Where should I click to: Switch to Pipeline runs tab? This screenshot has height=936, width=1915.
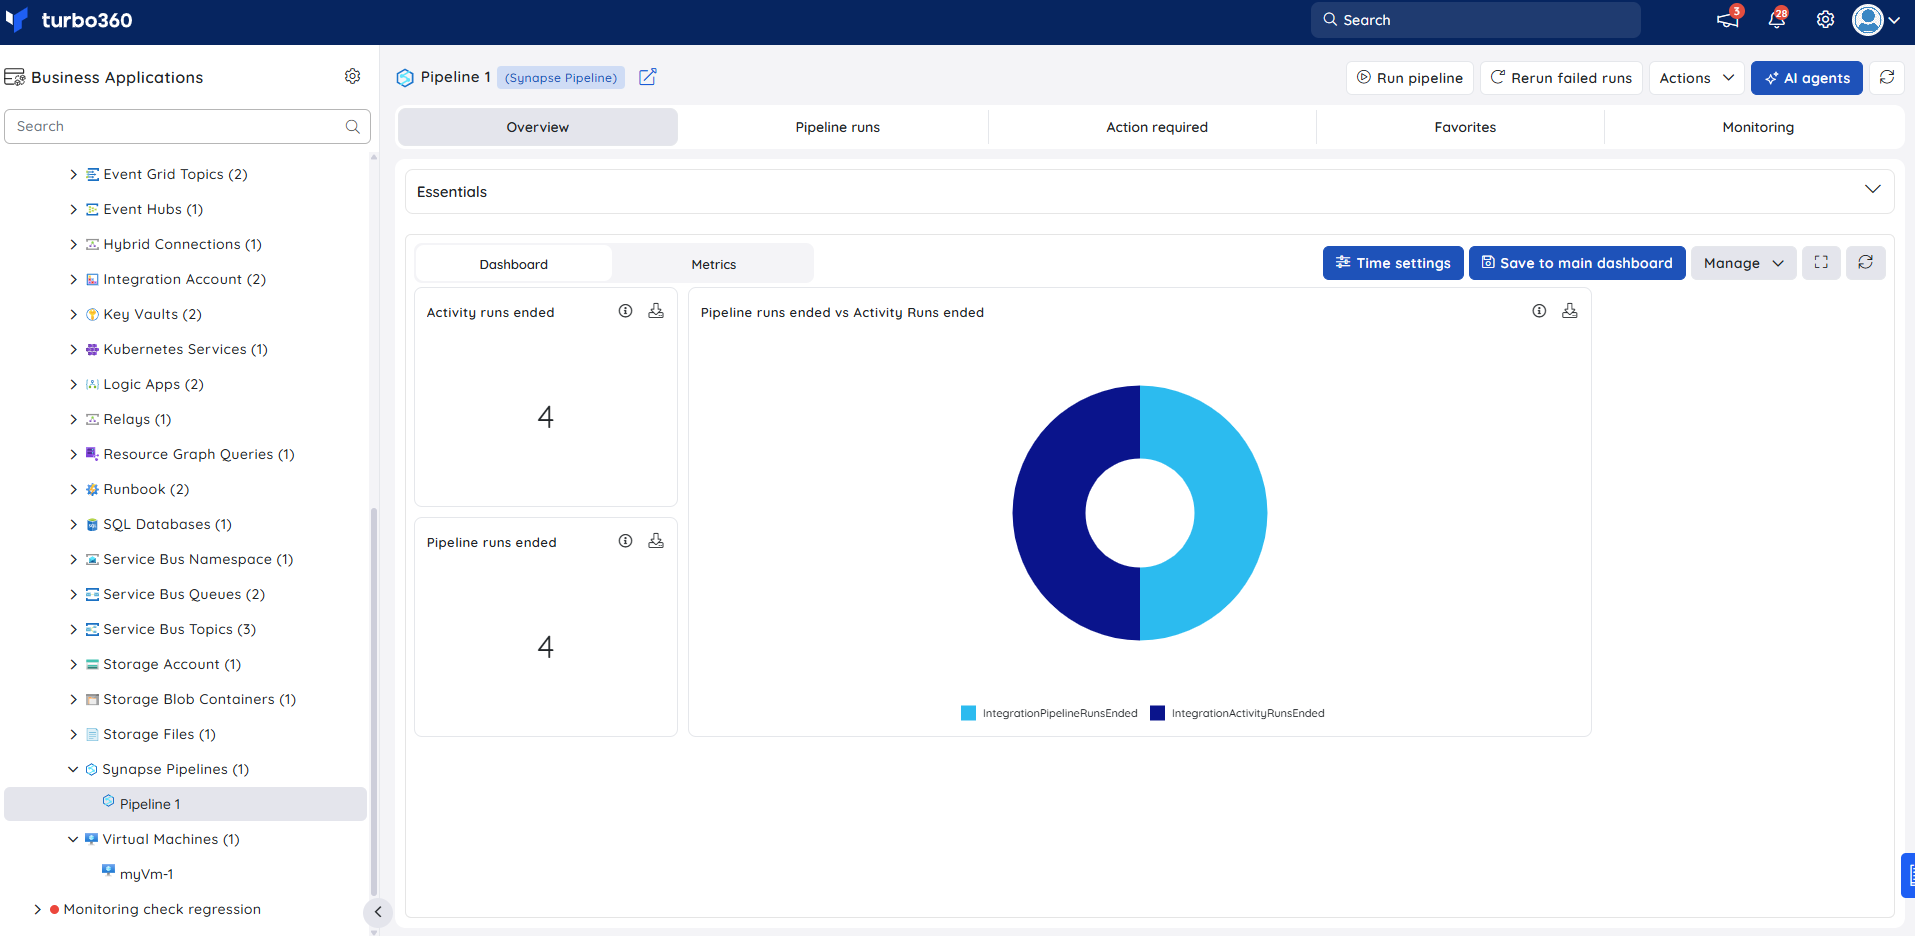(x=837, y=127)
